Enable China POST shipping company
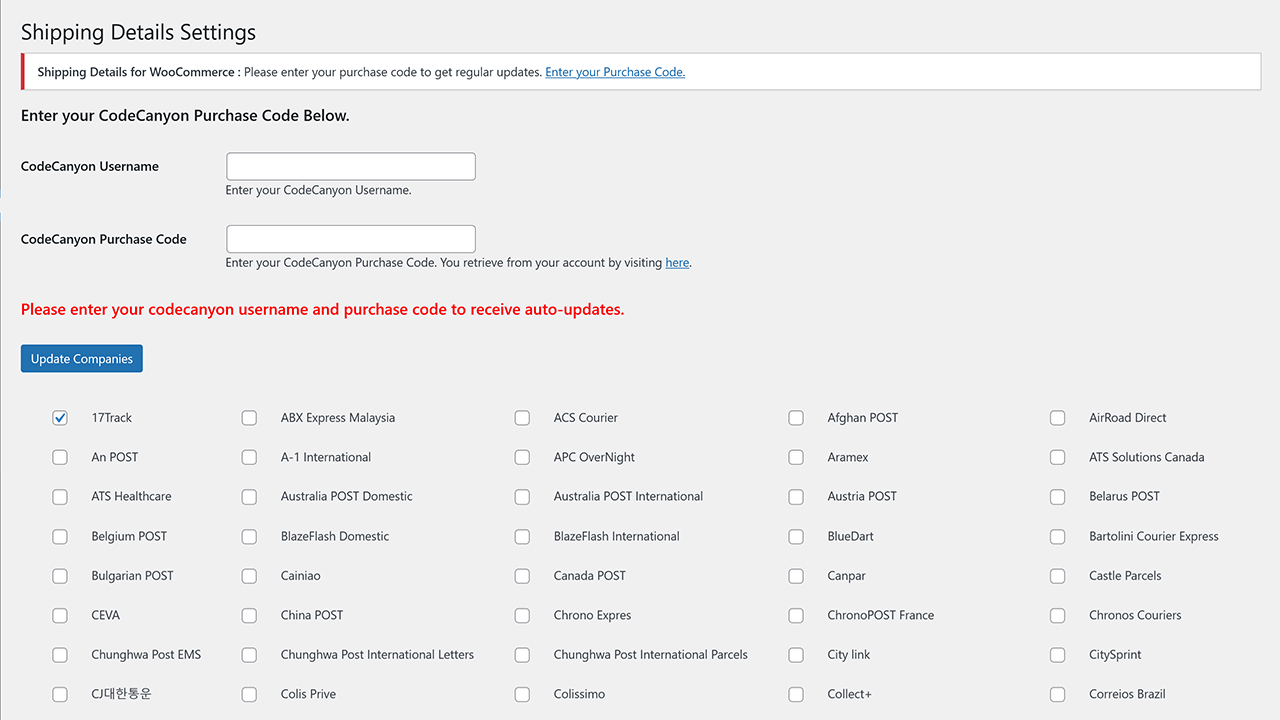The width and height of the screenshot is (1280, 720). pyautogui.click(x=249, y=615)
